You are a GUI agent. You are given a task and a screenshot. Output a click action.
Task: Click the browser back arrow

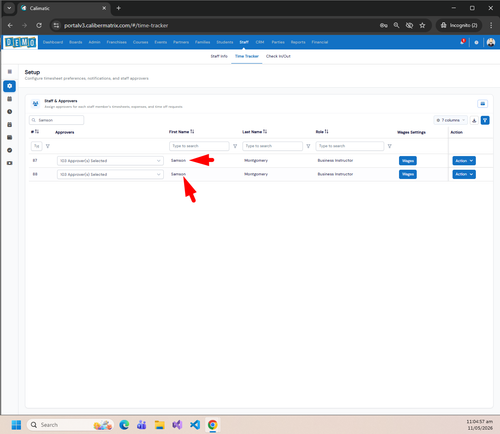click(x=10, y=25)
